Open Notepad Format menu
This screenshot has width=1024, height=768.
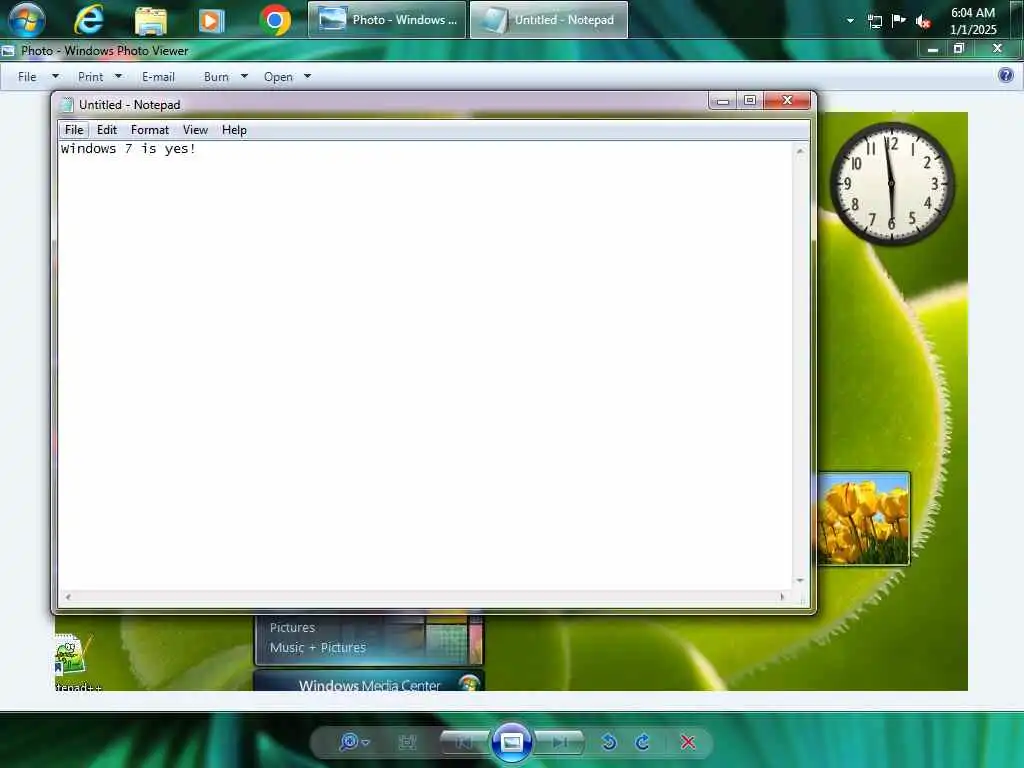pos(150,130)
